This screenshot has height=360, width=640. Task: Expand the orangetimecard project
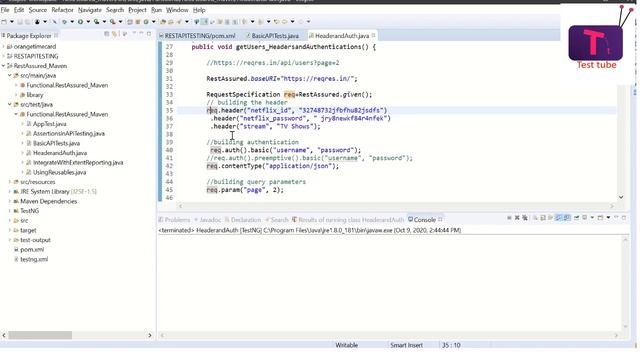pyautogui.click(x=3, y=47)
